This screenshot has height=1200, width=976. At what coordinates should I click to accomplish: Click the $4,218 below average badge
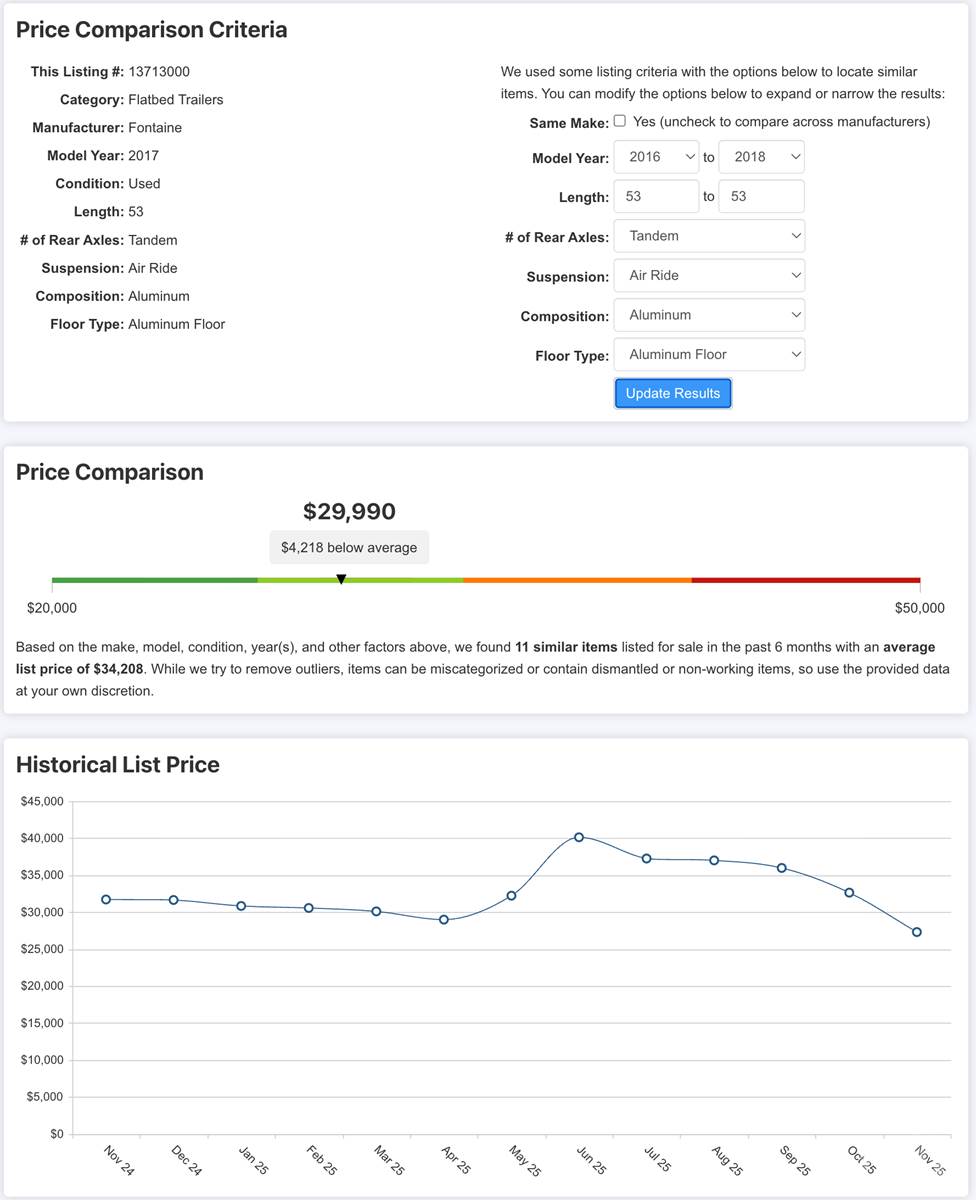pos(349,547)
